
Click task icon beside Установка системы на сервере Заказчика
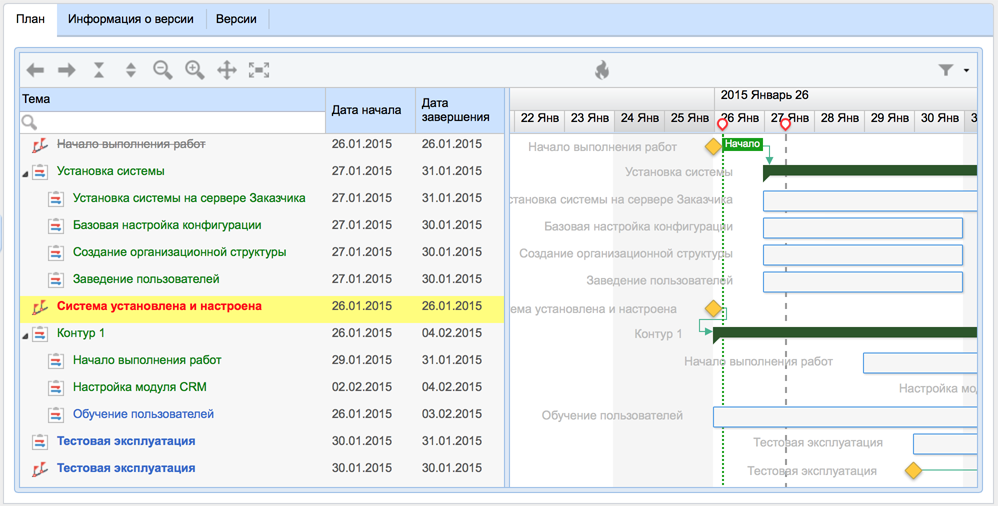click(56, 199)
